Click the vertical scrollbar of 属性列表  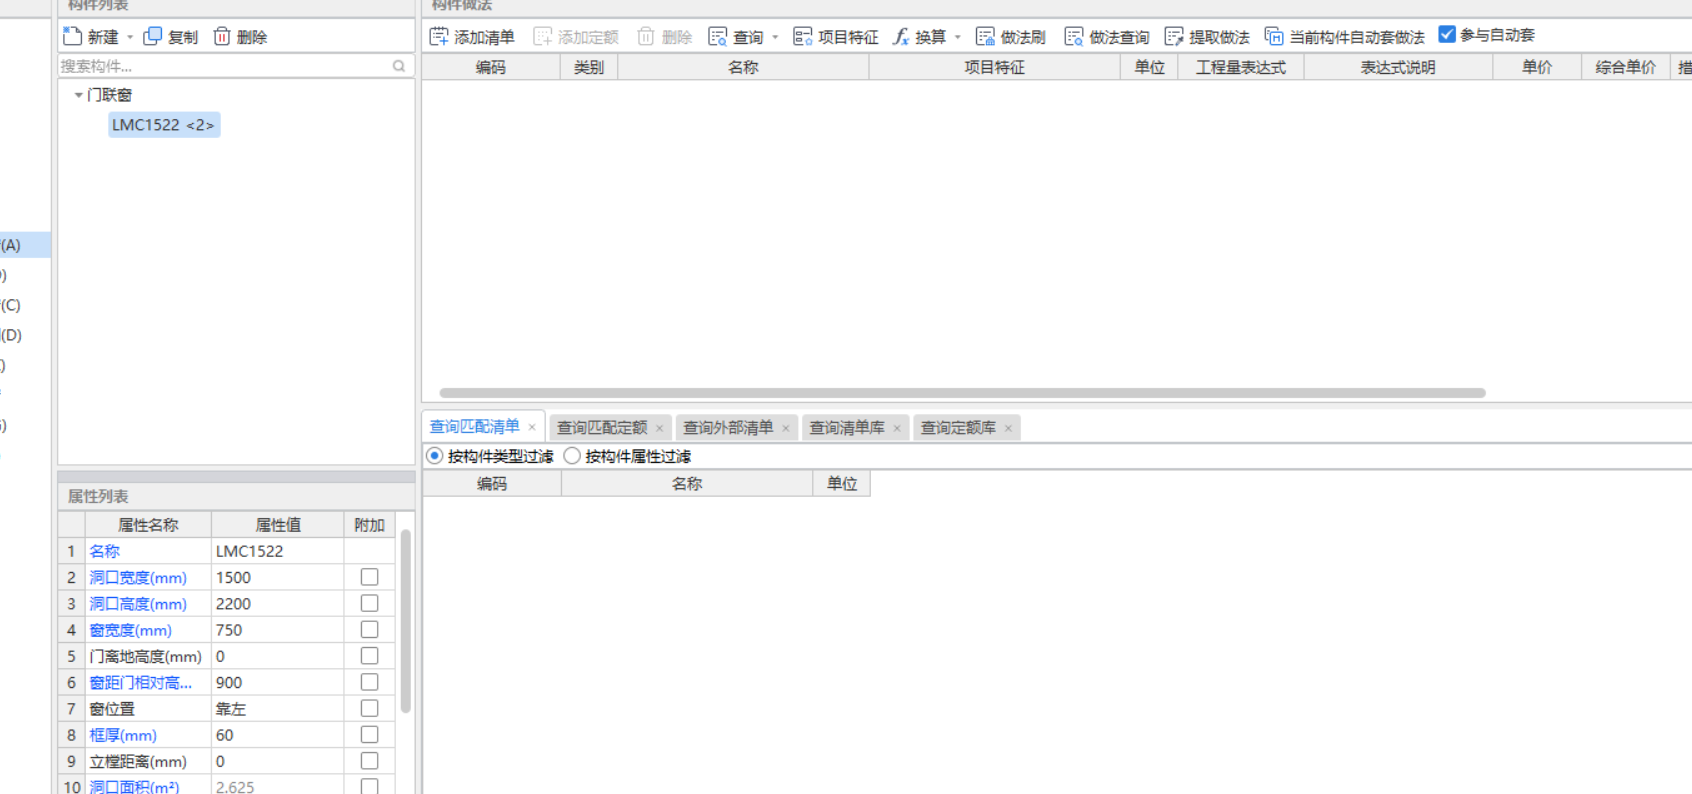406,621
